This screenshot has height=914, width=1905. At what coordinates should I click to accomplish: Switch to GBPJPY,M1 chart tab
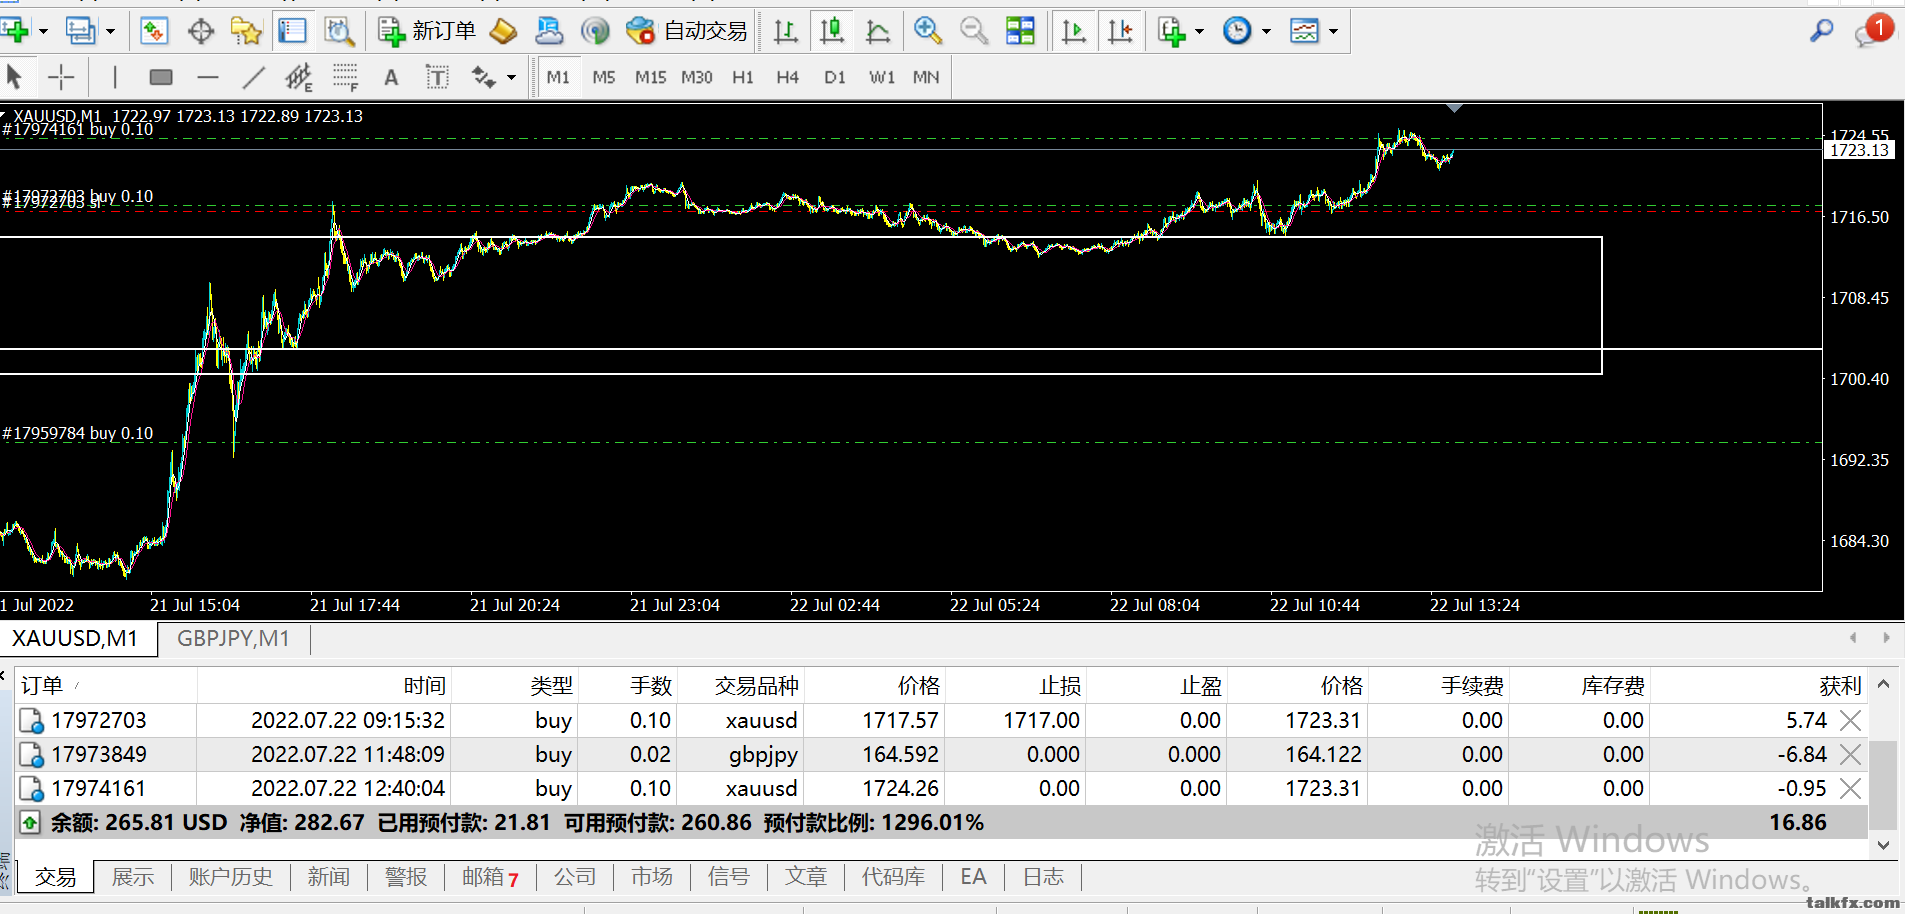[233, 638]
